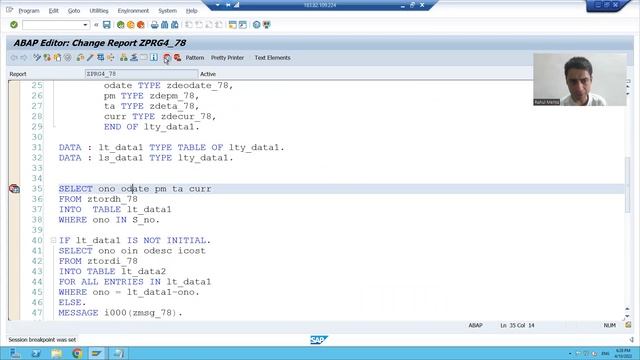640x360 pixels.
Task: Open the Utilities menu
Action: (99, 11)
